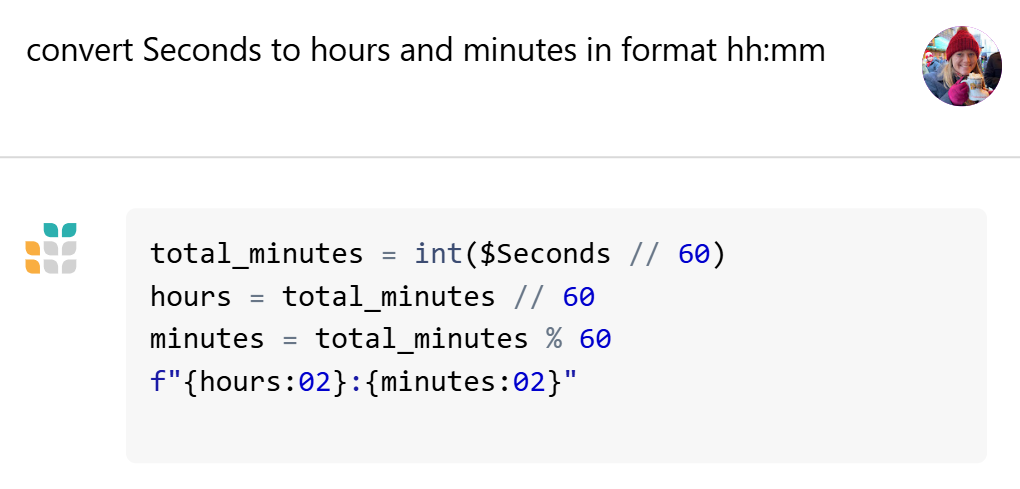Click the "hours" variable on the second line

pos(191,297)
